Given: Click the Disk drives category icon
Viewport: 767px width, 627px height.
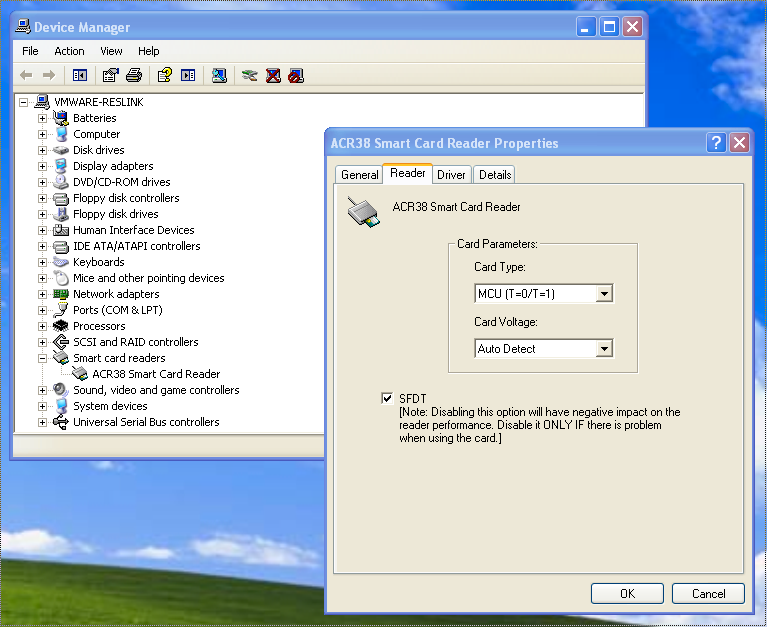Looking at the screenshot, I should (61, 150).
